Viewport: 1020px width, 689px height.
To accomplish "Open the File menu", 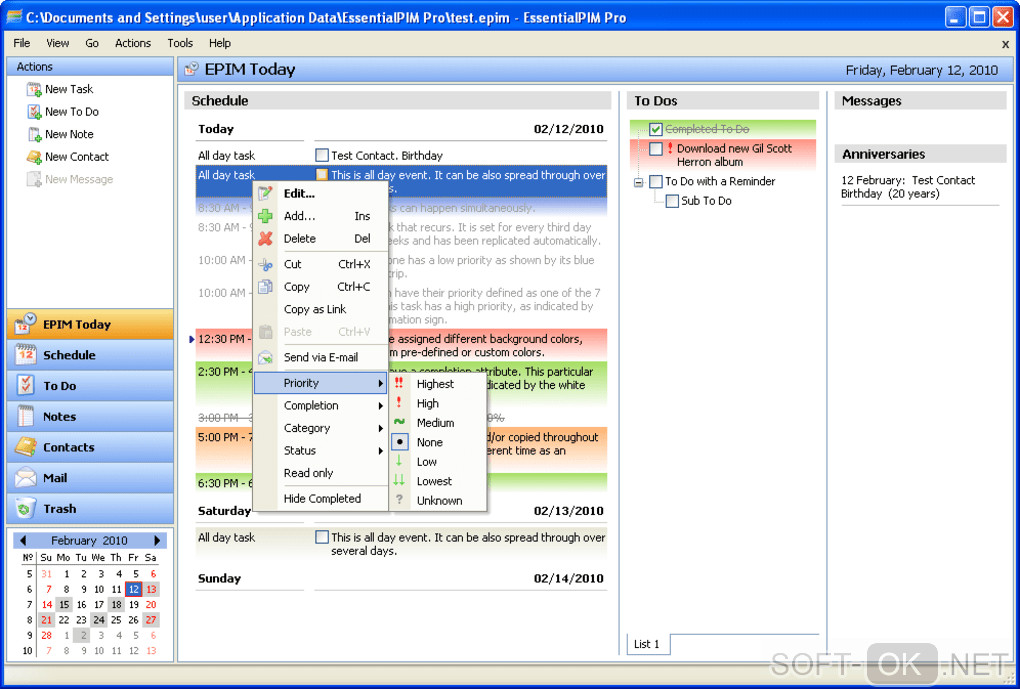I will pyautogui.click(x=21, y=43).
